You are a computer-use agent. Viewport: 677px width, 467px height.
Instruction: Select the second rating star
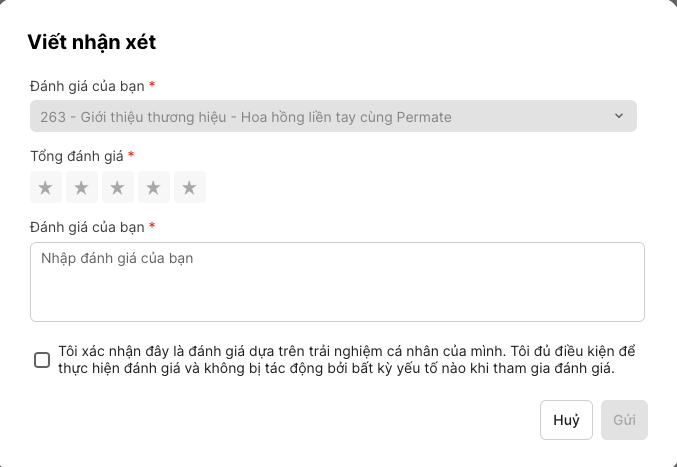point(81,187)
